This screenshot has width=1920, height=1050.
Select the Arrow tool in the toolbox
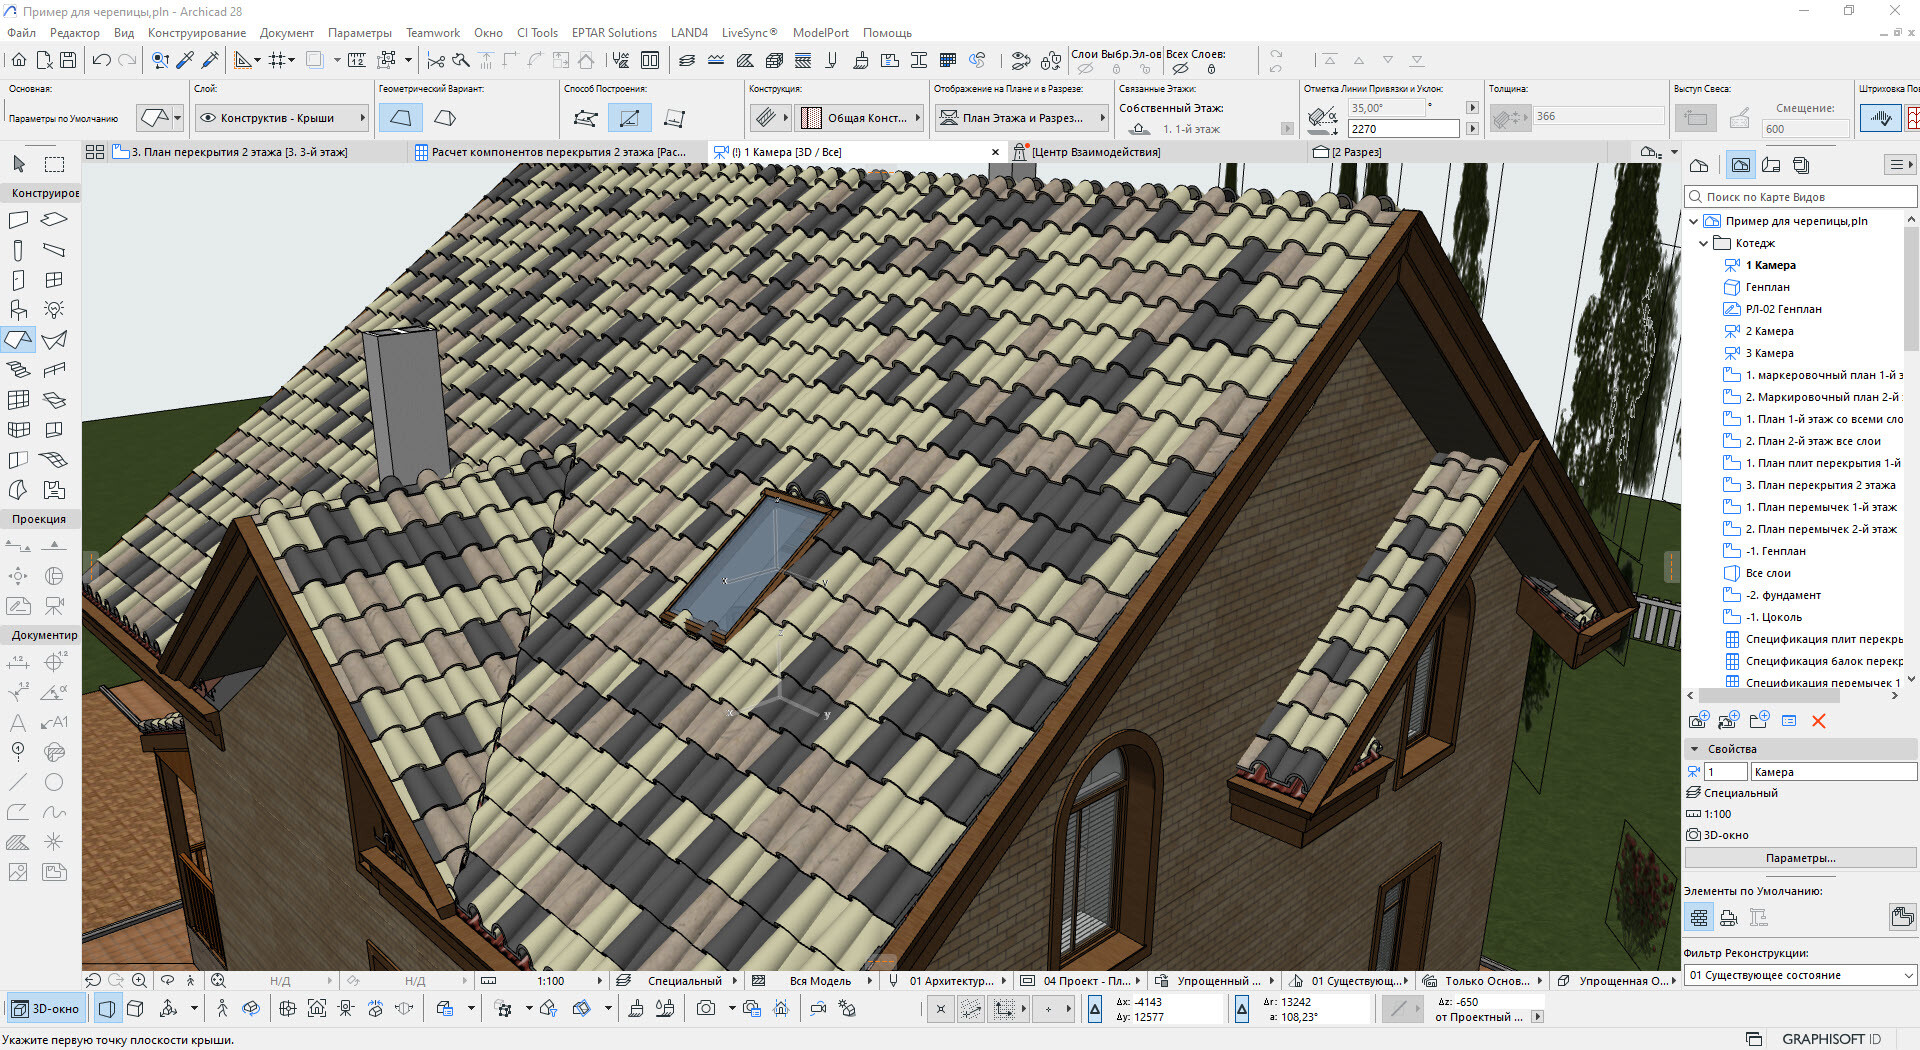[19, 164]
